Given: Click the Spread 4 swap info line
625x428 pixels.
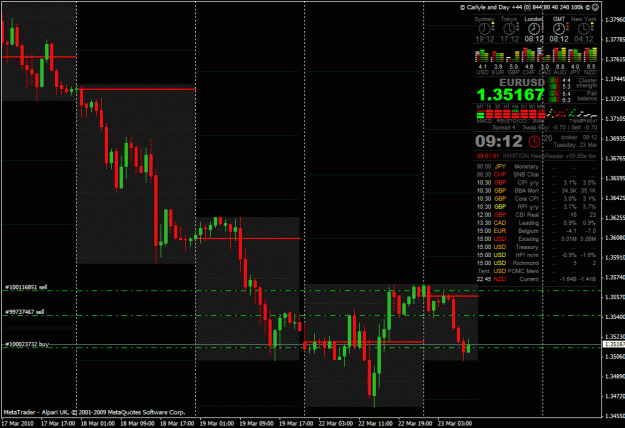Looking at the screenshot, I should (544, 128).
